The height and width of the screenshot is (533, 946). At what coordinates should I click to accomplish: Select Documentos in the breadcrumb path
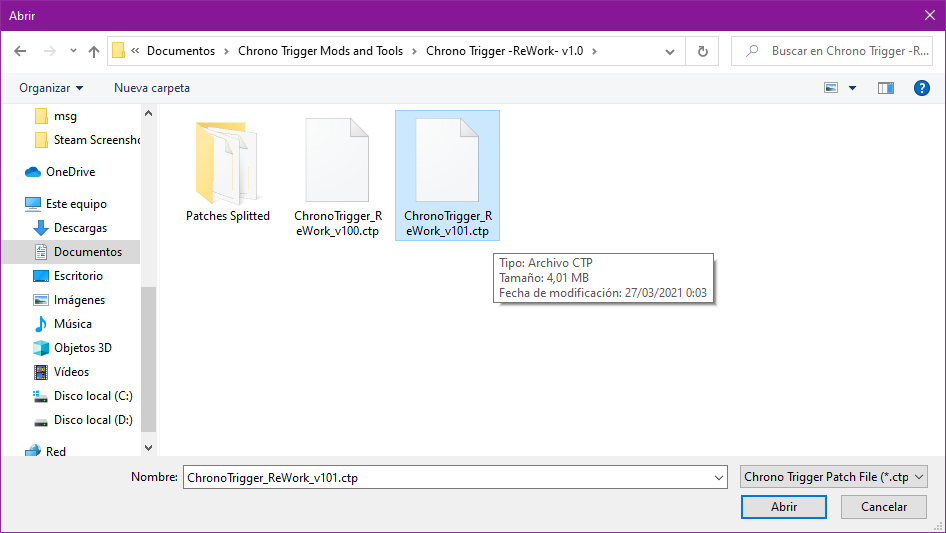(x=181, y=51)
